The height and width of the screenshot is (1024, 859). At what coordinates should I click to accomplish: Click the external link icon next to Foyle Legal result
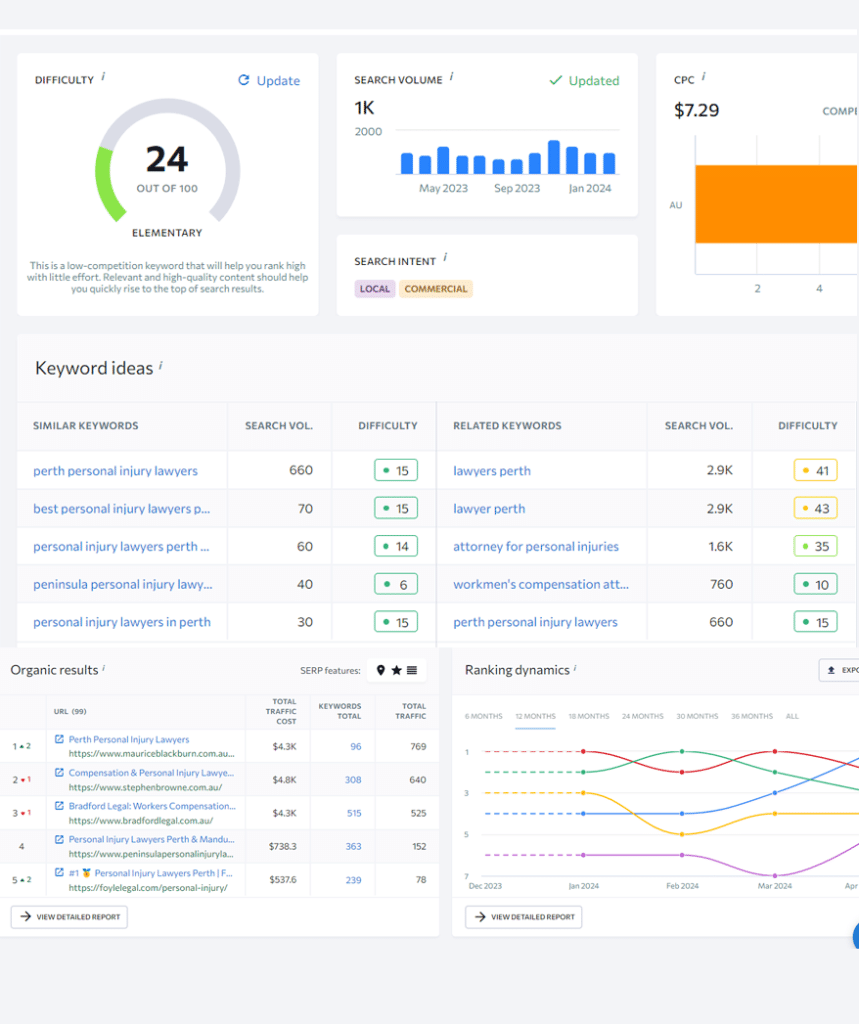pos(59,872)
